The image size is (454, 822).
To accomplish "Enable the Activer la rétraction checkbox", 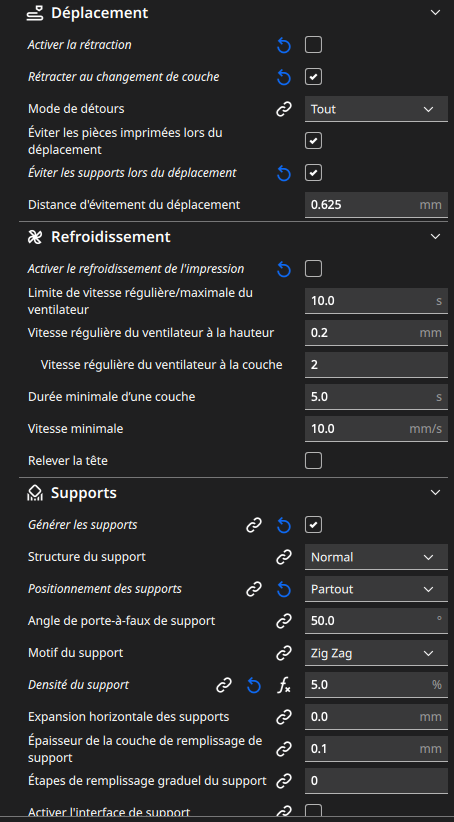I will (314, 45).
